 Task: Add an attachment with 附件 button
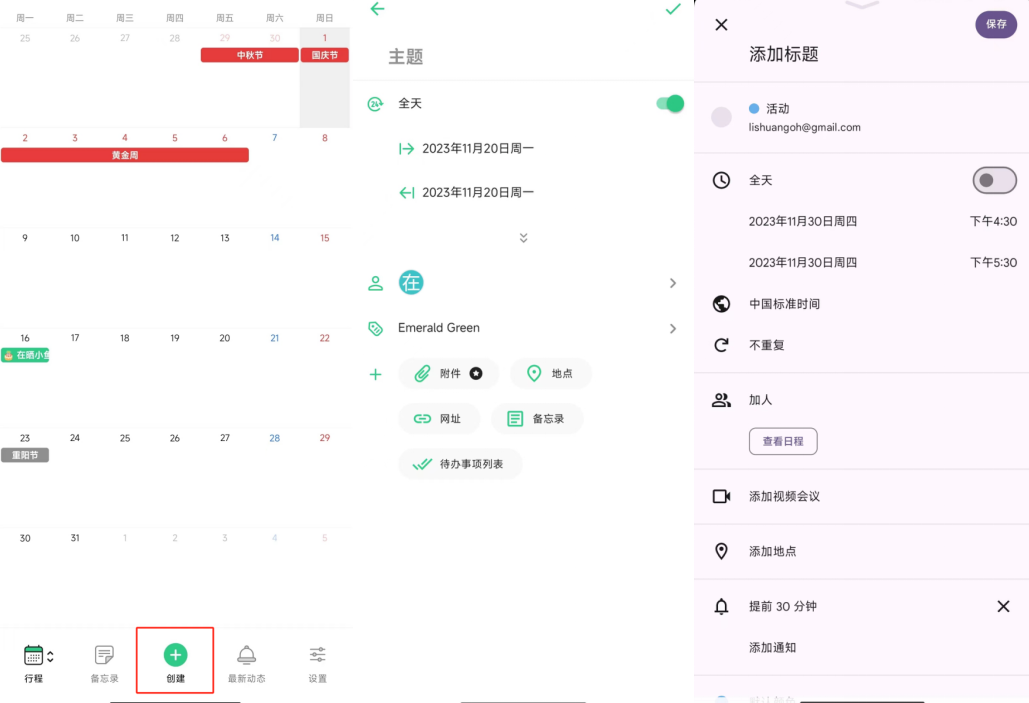(x=449, y=374)
